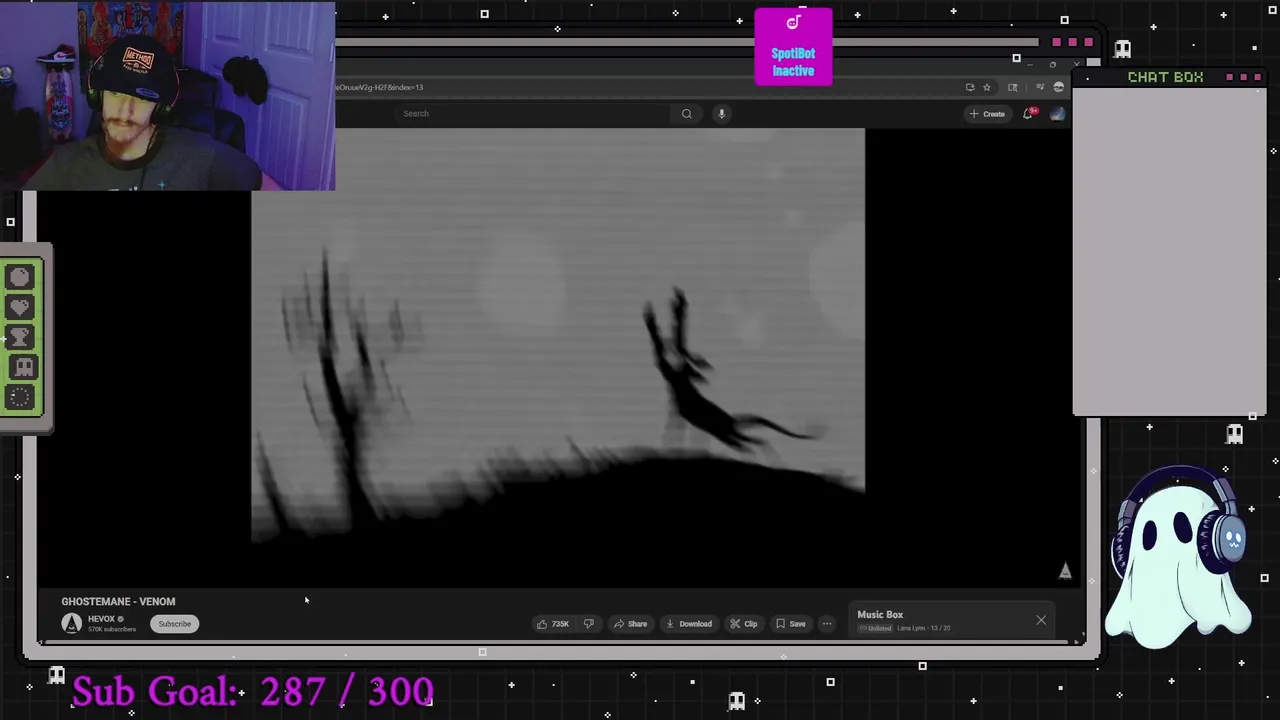Share the video
1280x720 pixels.
click(630, 624)
